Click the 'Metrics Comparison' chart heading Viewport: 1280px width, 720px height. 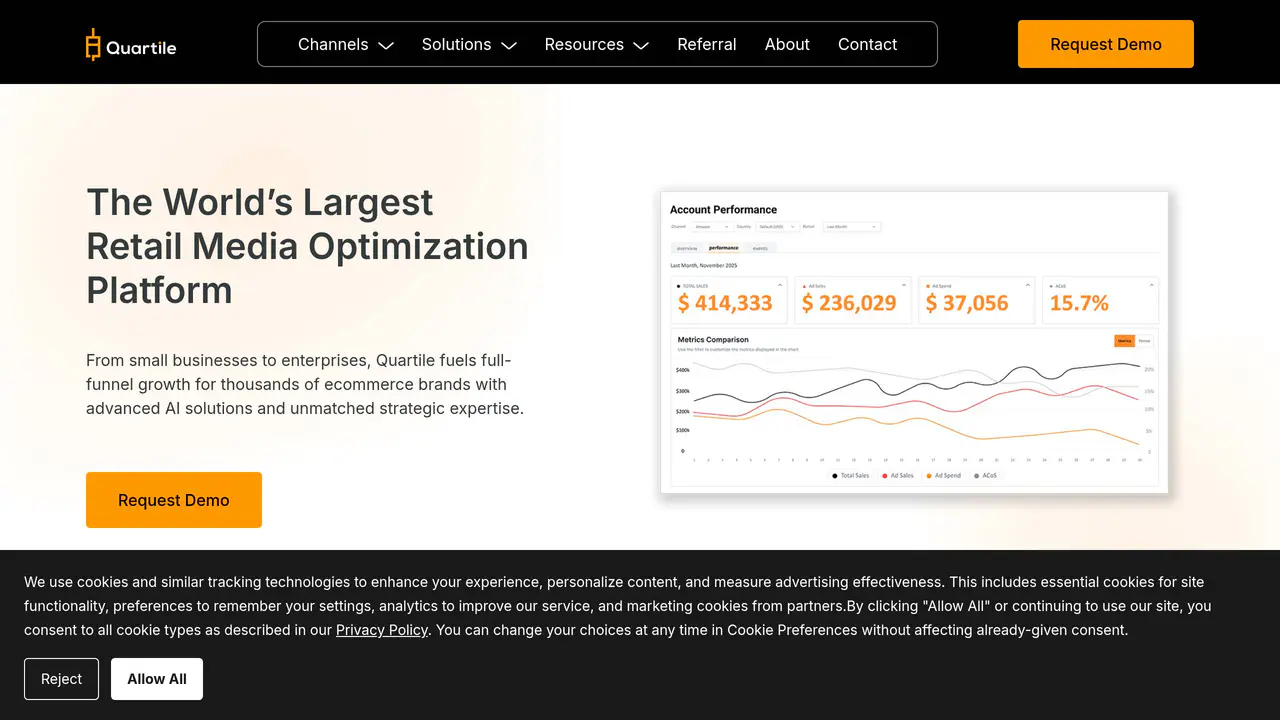point(713,340)
